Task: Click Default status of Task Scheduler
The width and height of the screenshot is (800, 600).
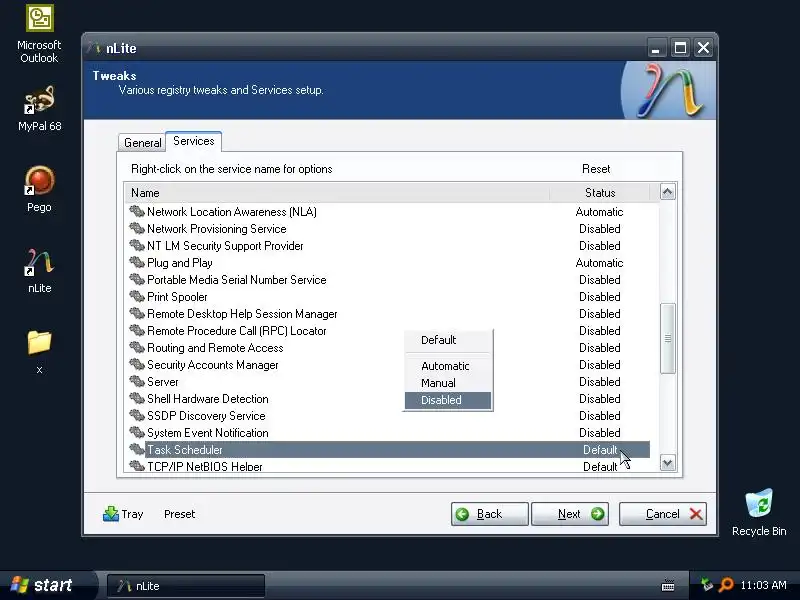Action: [600, 449]
